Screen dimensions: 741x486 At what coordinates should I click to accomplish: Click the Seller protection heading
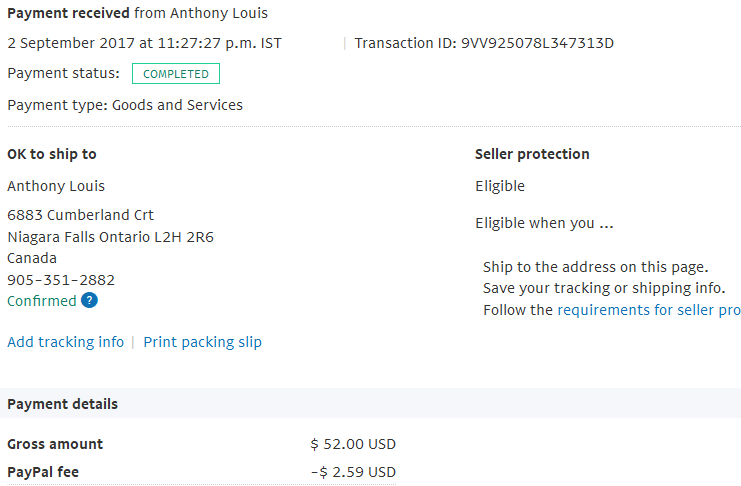pyautogui.click(x=532, y=154)
